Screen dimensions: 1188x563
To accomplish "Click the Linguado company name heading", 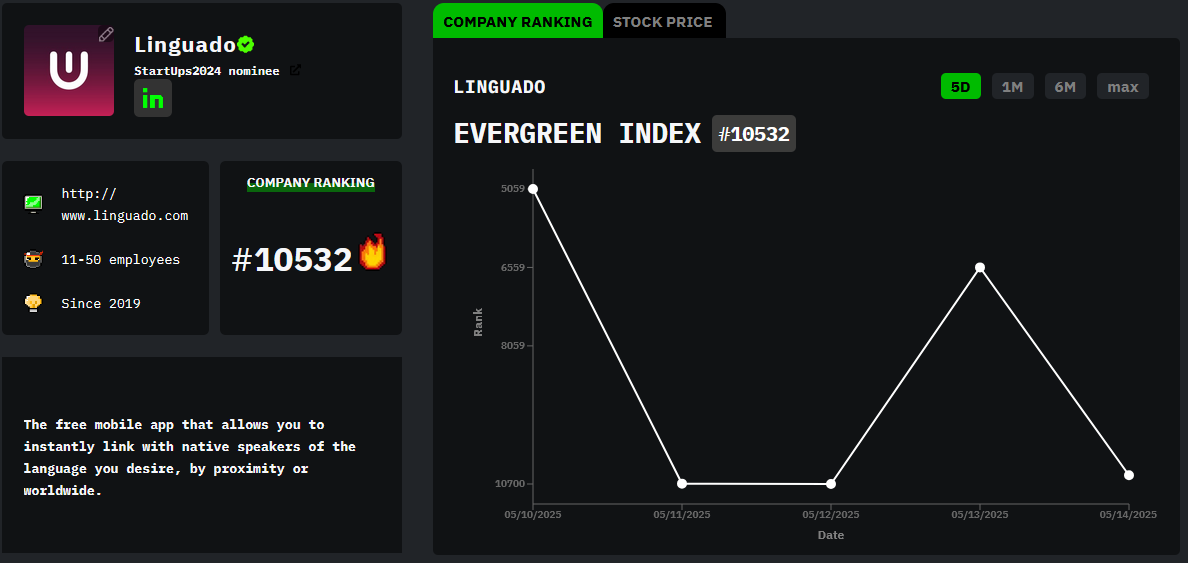I will 185,45.
